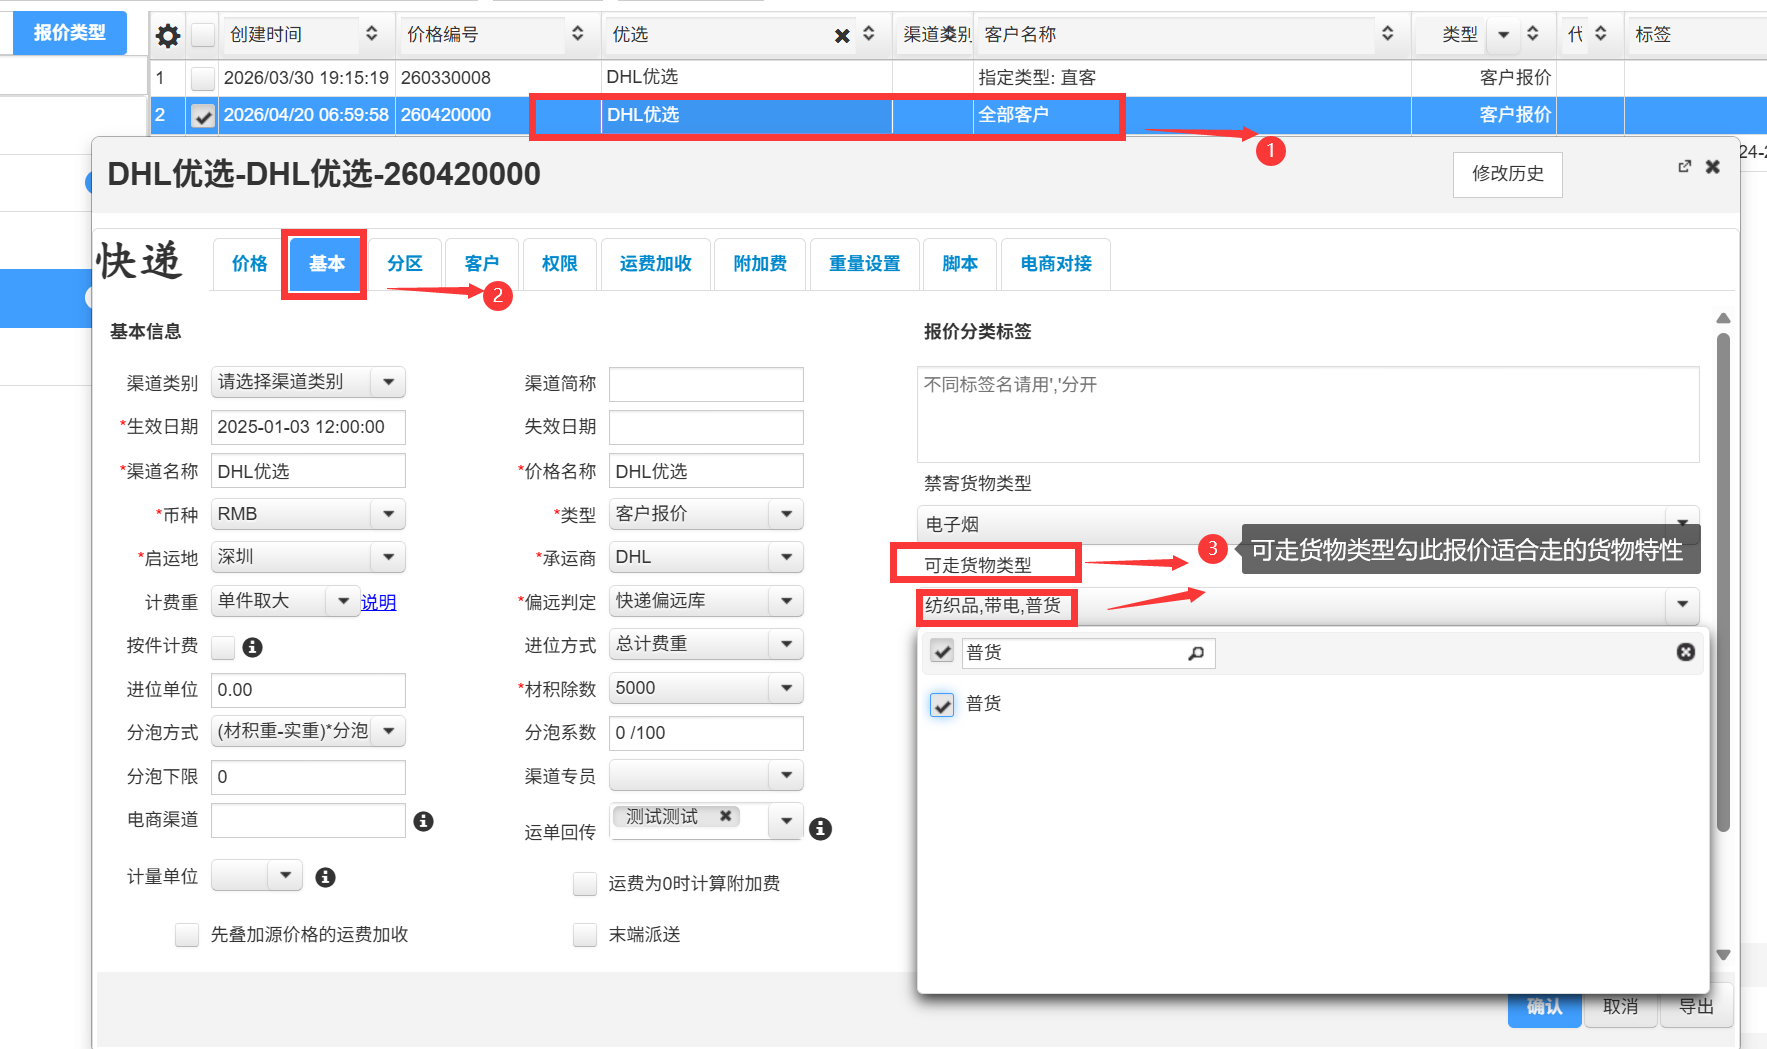Screen dimensions: 1767x1049
Task: Enable 先叠加源价格的运费加收 checkbox
Action: pyautogui.click(x=187, y=934)
